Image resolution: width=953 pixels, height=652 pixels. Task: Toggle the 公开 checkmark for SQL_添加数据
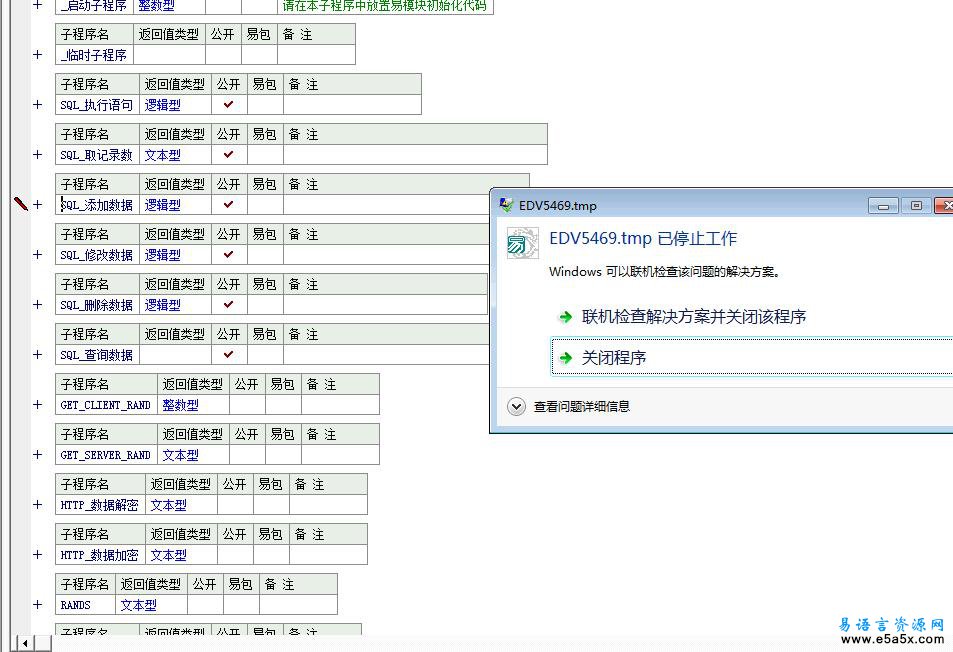229,205
